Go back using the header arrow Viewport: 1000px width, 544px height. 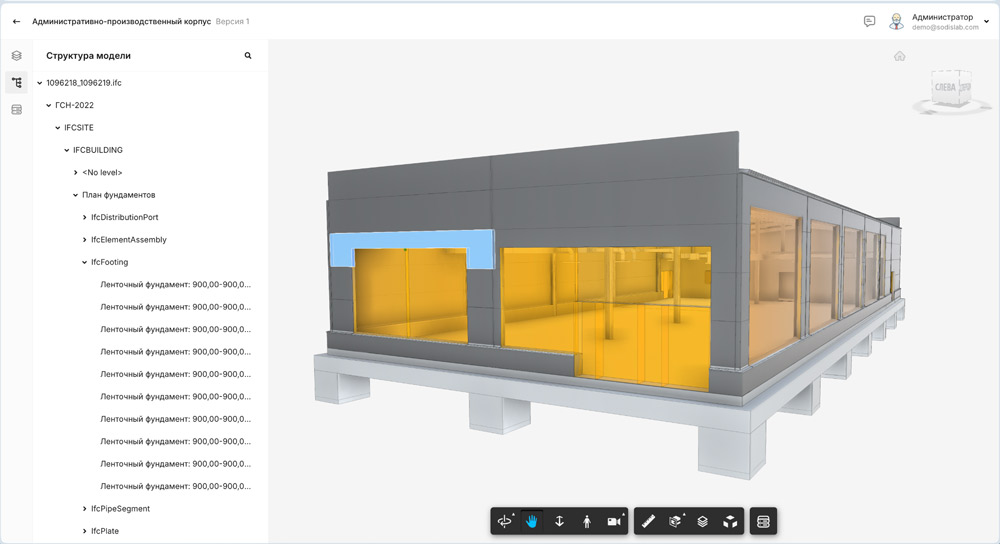tap(17, 21)
